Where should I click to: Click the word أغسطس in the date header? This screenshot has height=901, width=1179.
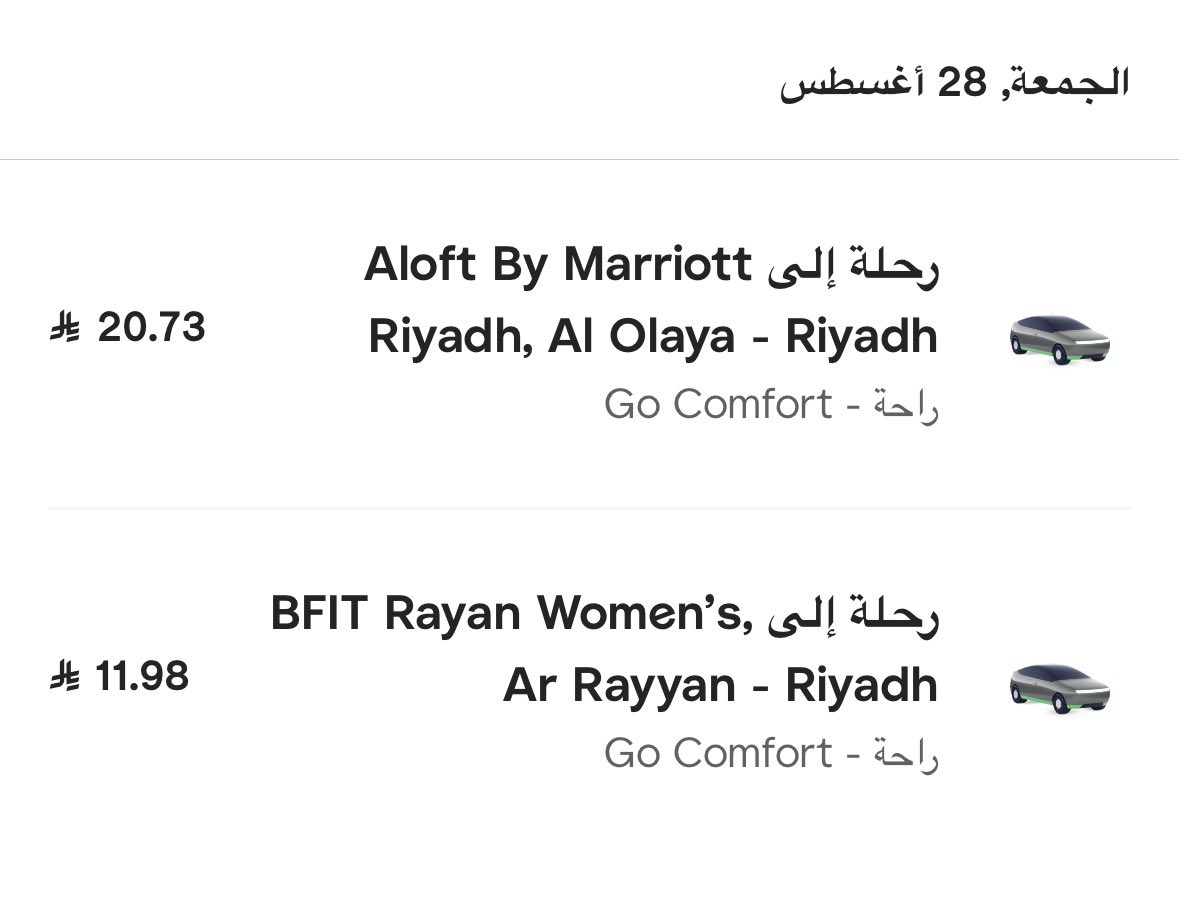point(852,83)
